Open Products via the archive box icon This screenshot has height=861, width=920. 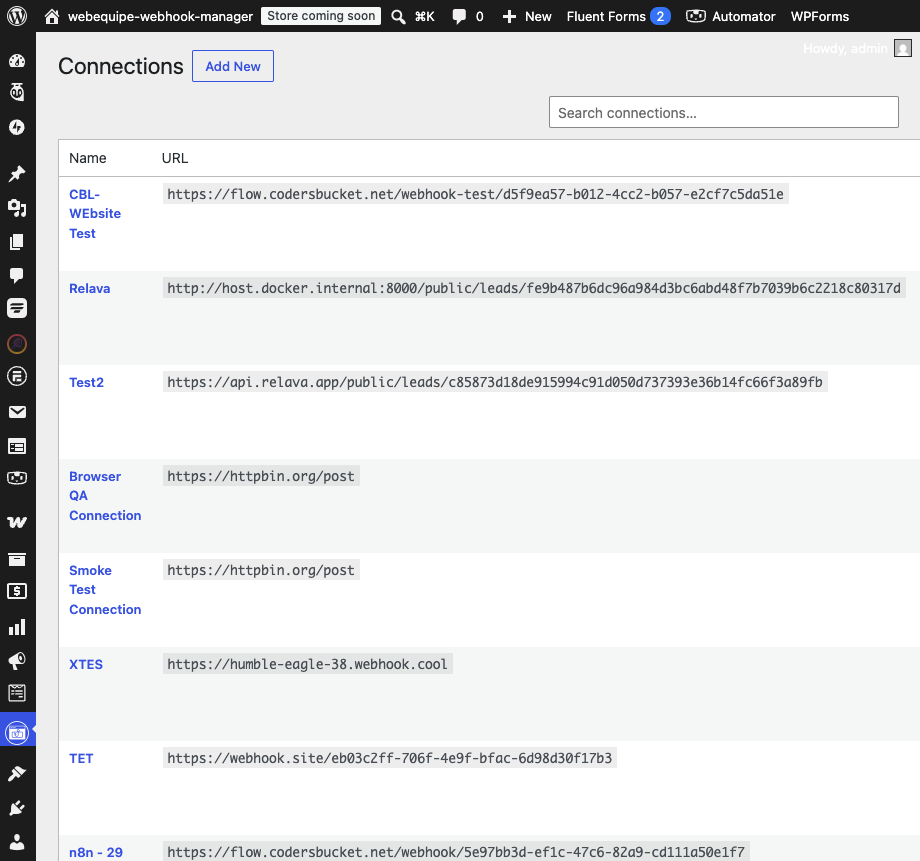pyautogui.click(x=17, y=559)
